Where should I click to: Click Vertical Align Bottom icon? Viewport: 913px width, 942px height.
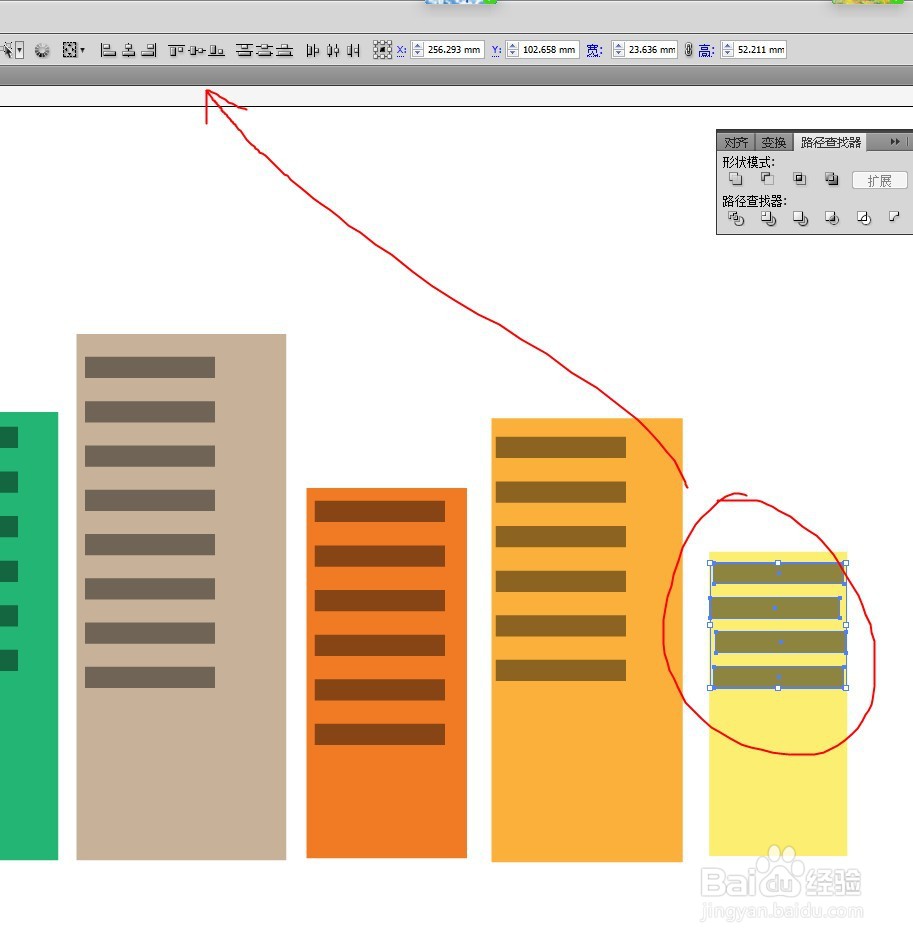click(217, 50)
